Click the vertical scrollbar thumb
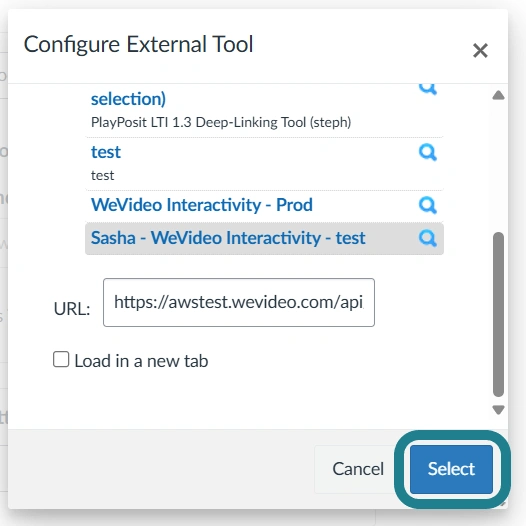The height and width of the screenshot is (526, 526). tap(498, 314)
